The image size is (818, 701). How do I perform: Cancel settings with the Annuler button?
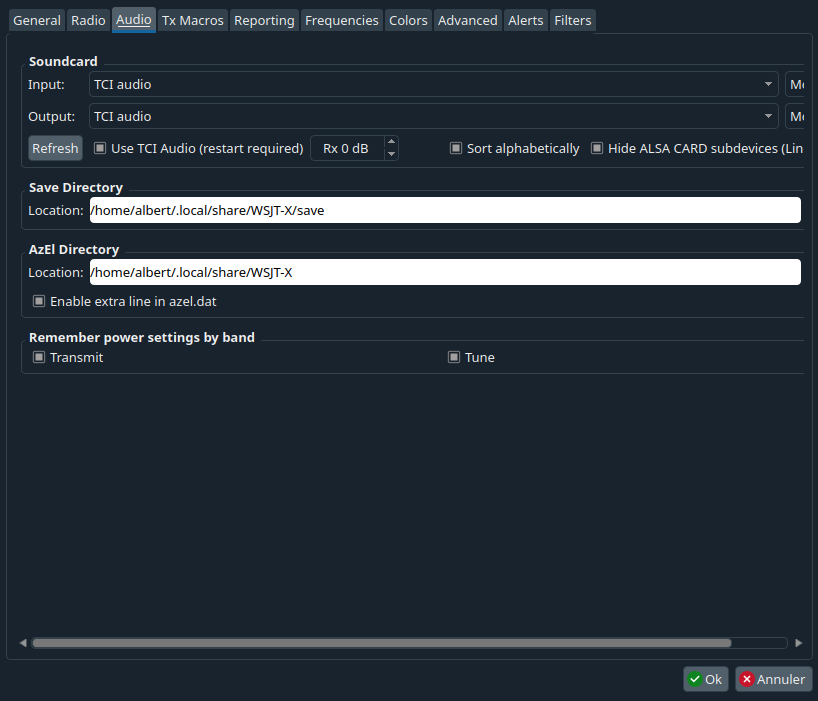773,679
